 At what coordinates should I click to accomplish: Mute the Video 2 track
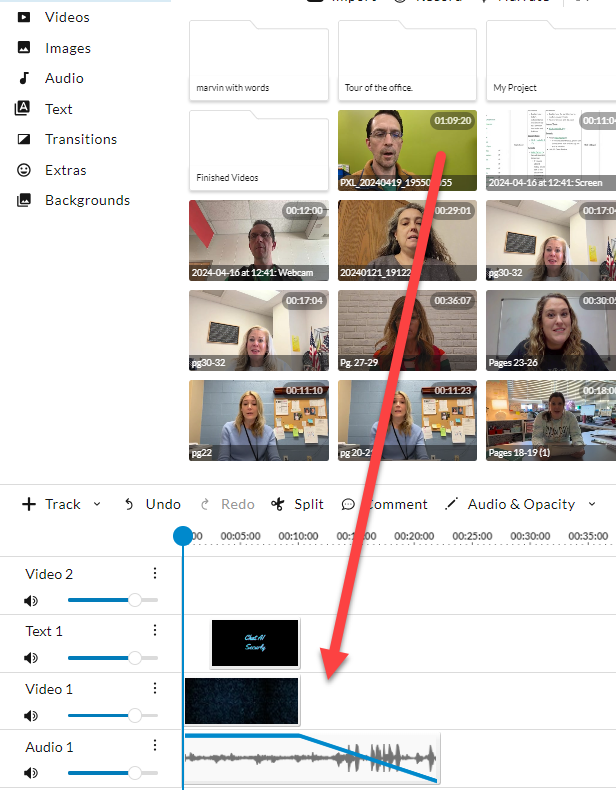click(x=31, y=601)
